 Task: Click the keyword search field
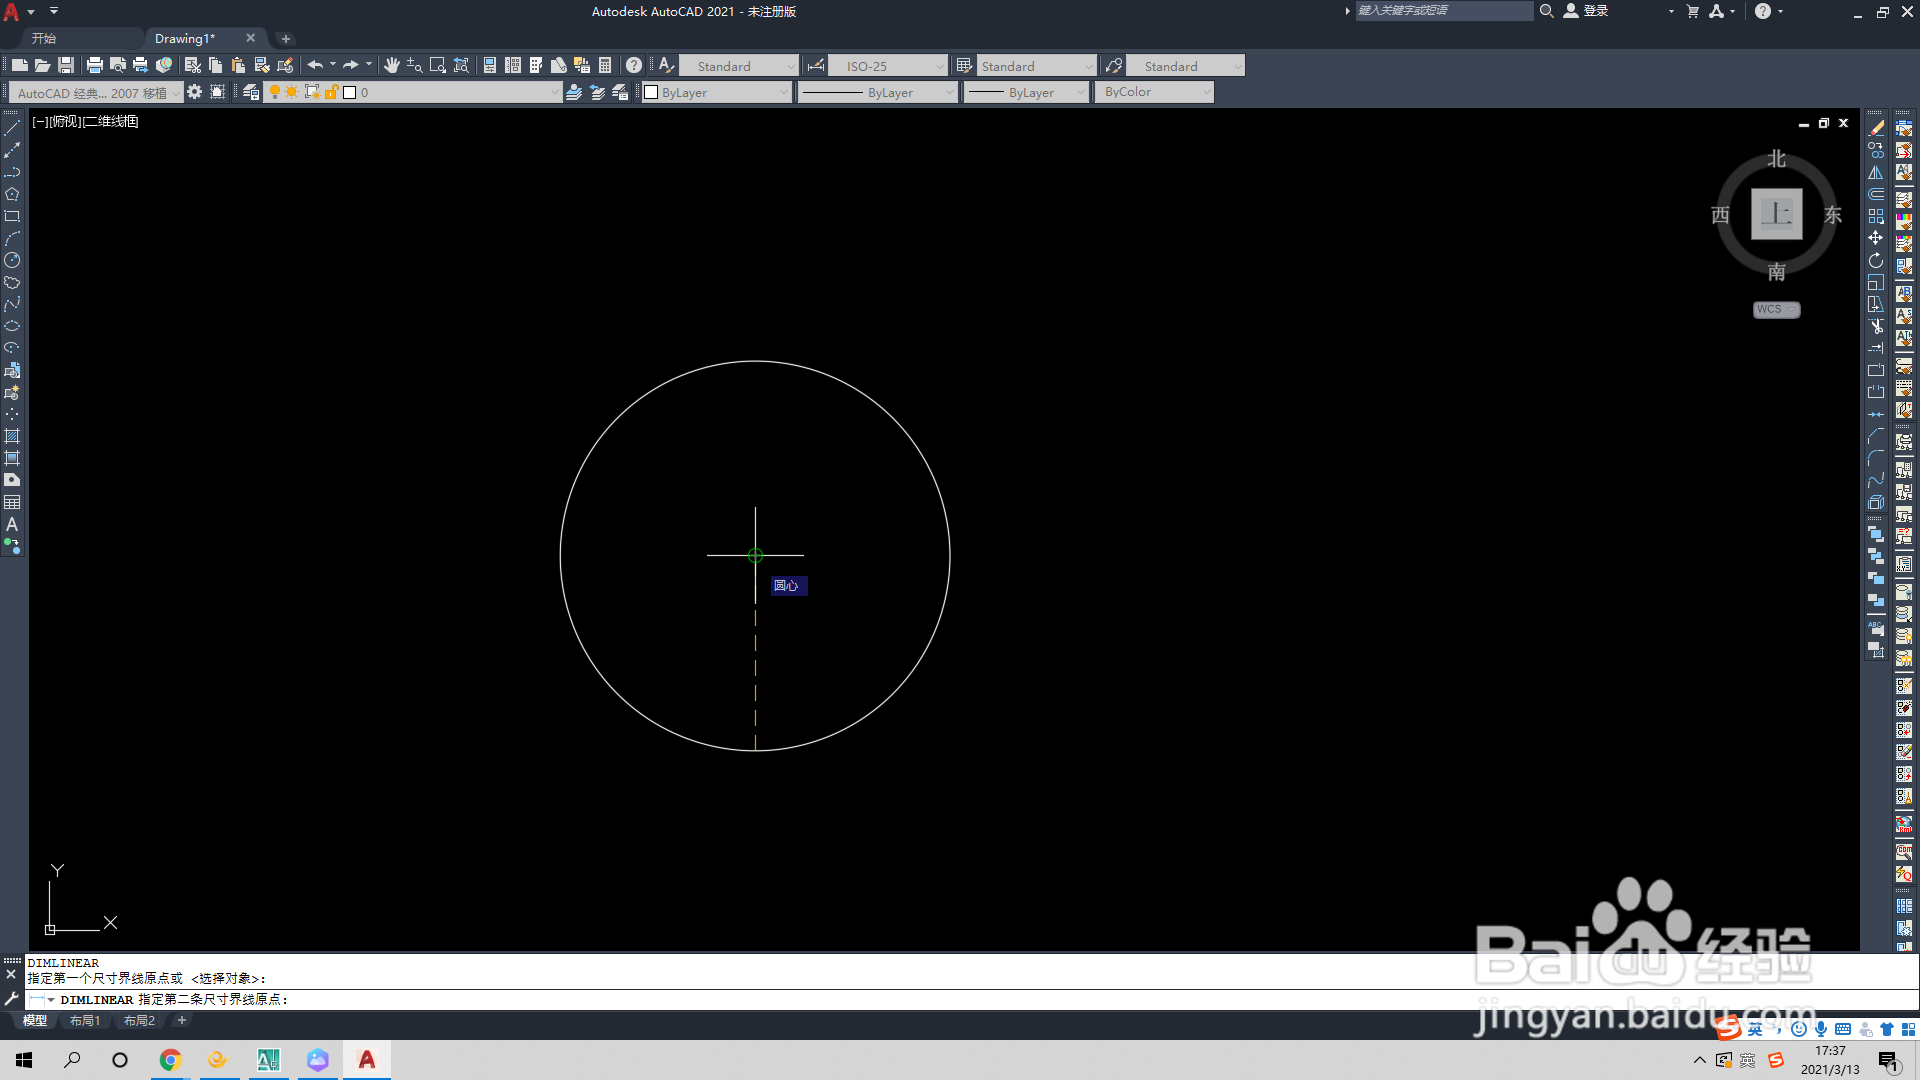coord(1443,11)
